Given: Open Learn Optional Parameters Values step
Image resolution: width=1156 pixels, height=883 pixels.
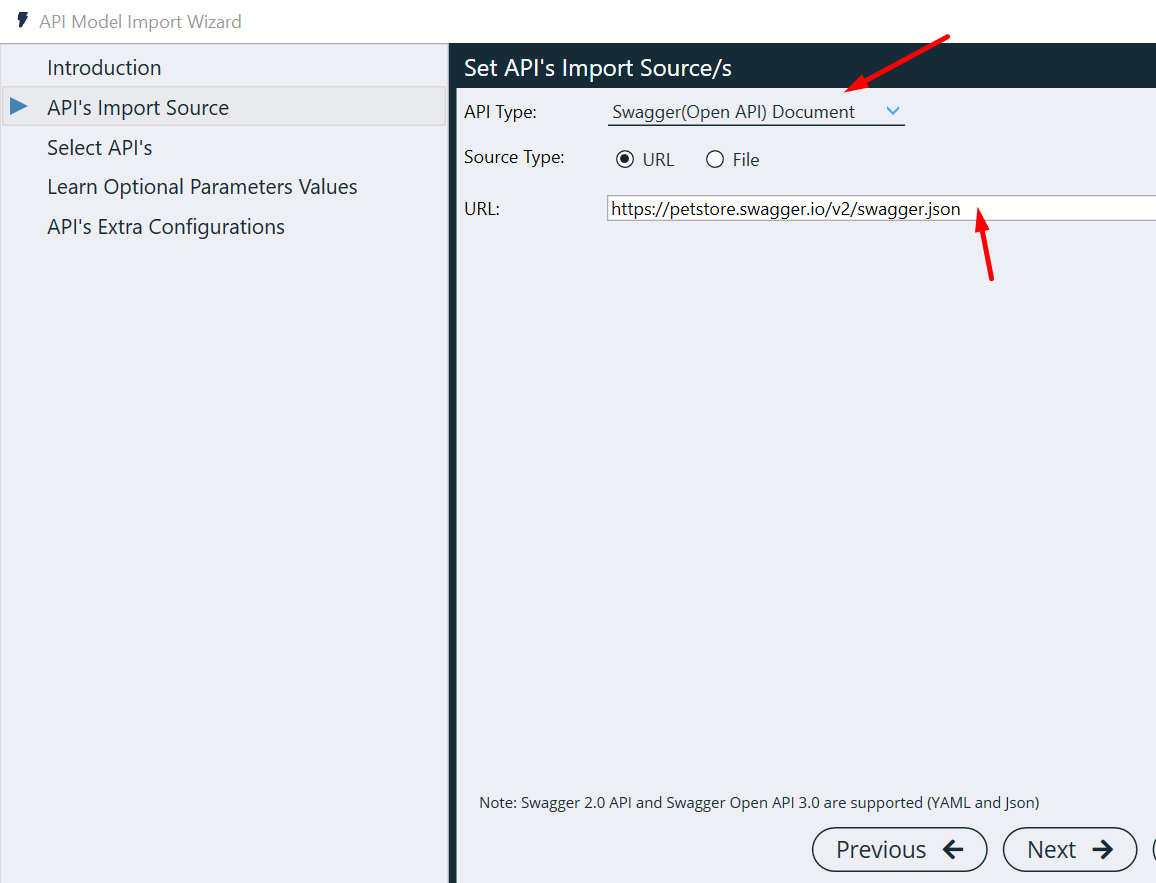Looking at the screenshot, I should 202,187.
